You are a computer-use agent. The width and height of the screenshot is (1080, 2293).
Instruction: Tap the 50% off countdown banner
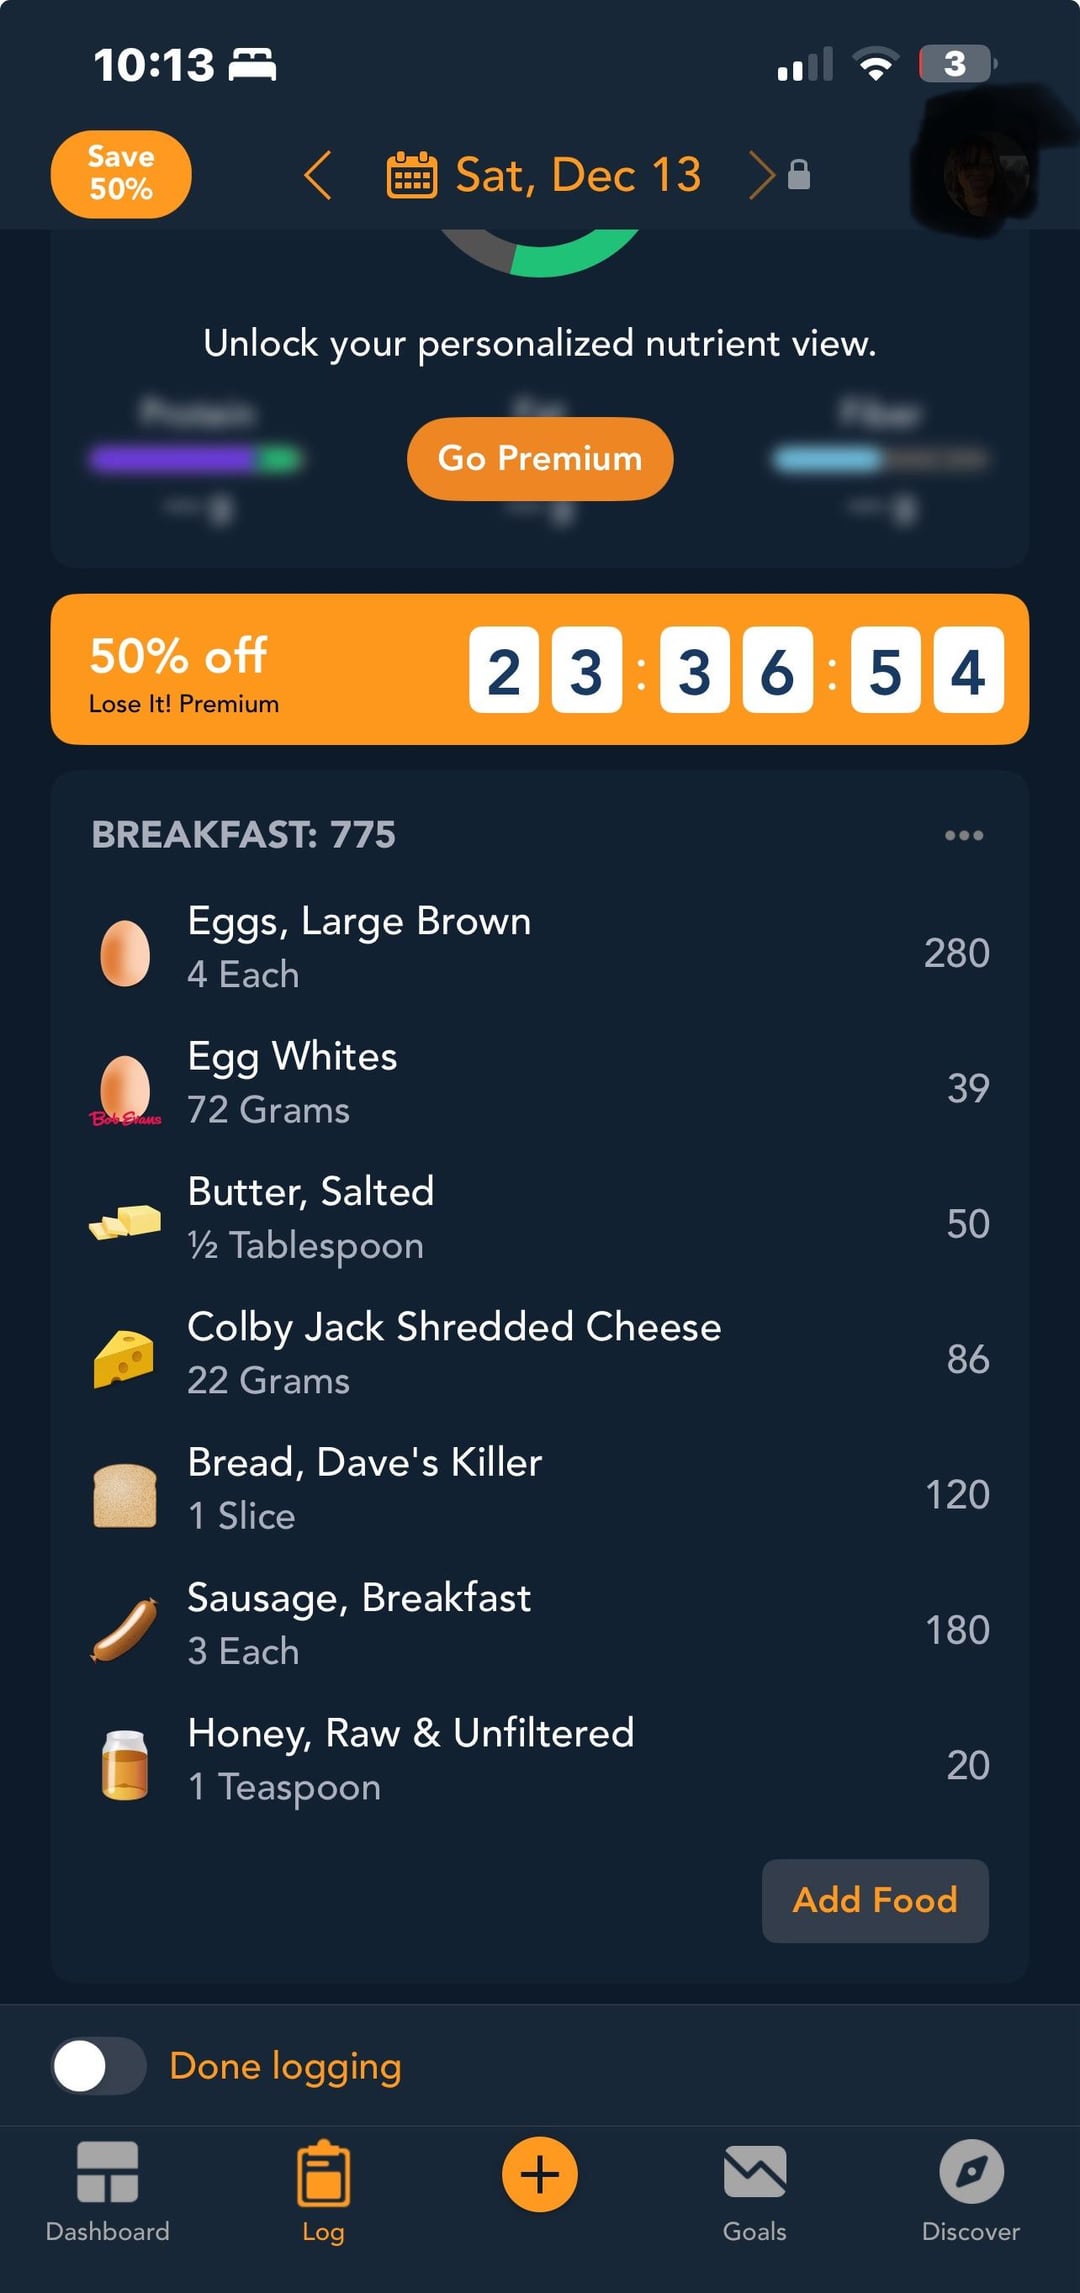coord(540,669)
